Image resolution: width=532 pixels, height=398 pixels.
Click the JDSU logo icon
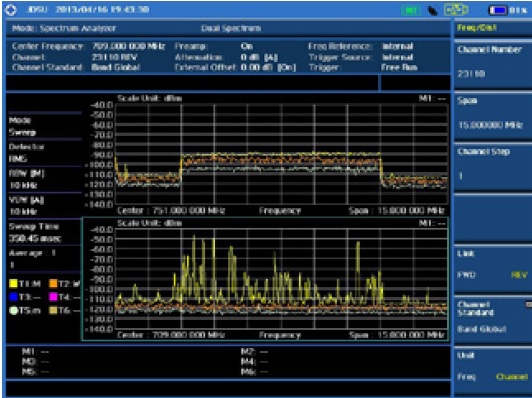11,10
